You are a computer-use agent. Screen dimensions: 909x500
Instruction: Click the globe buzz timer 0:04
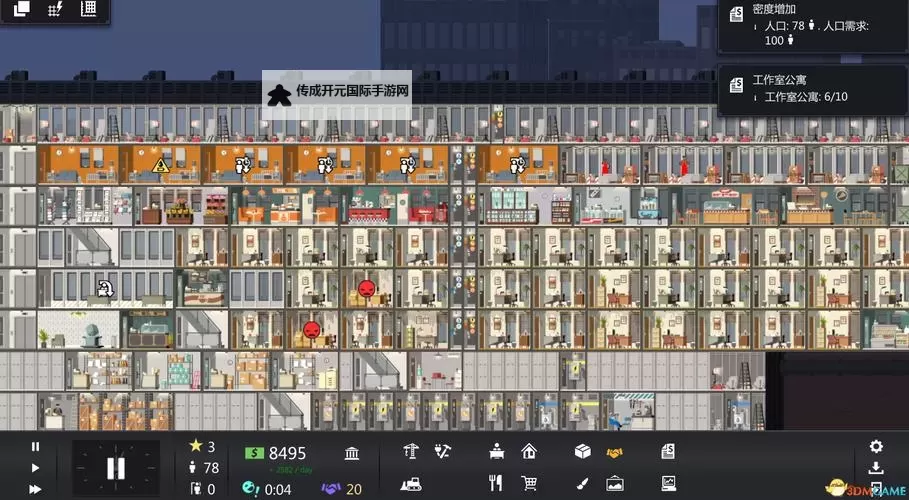point(267,489)
